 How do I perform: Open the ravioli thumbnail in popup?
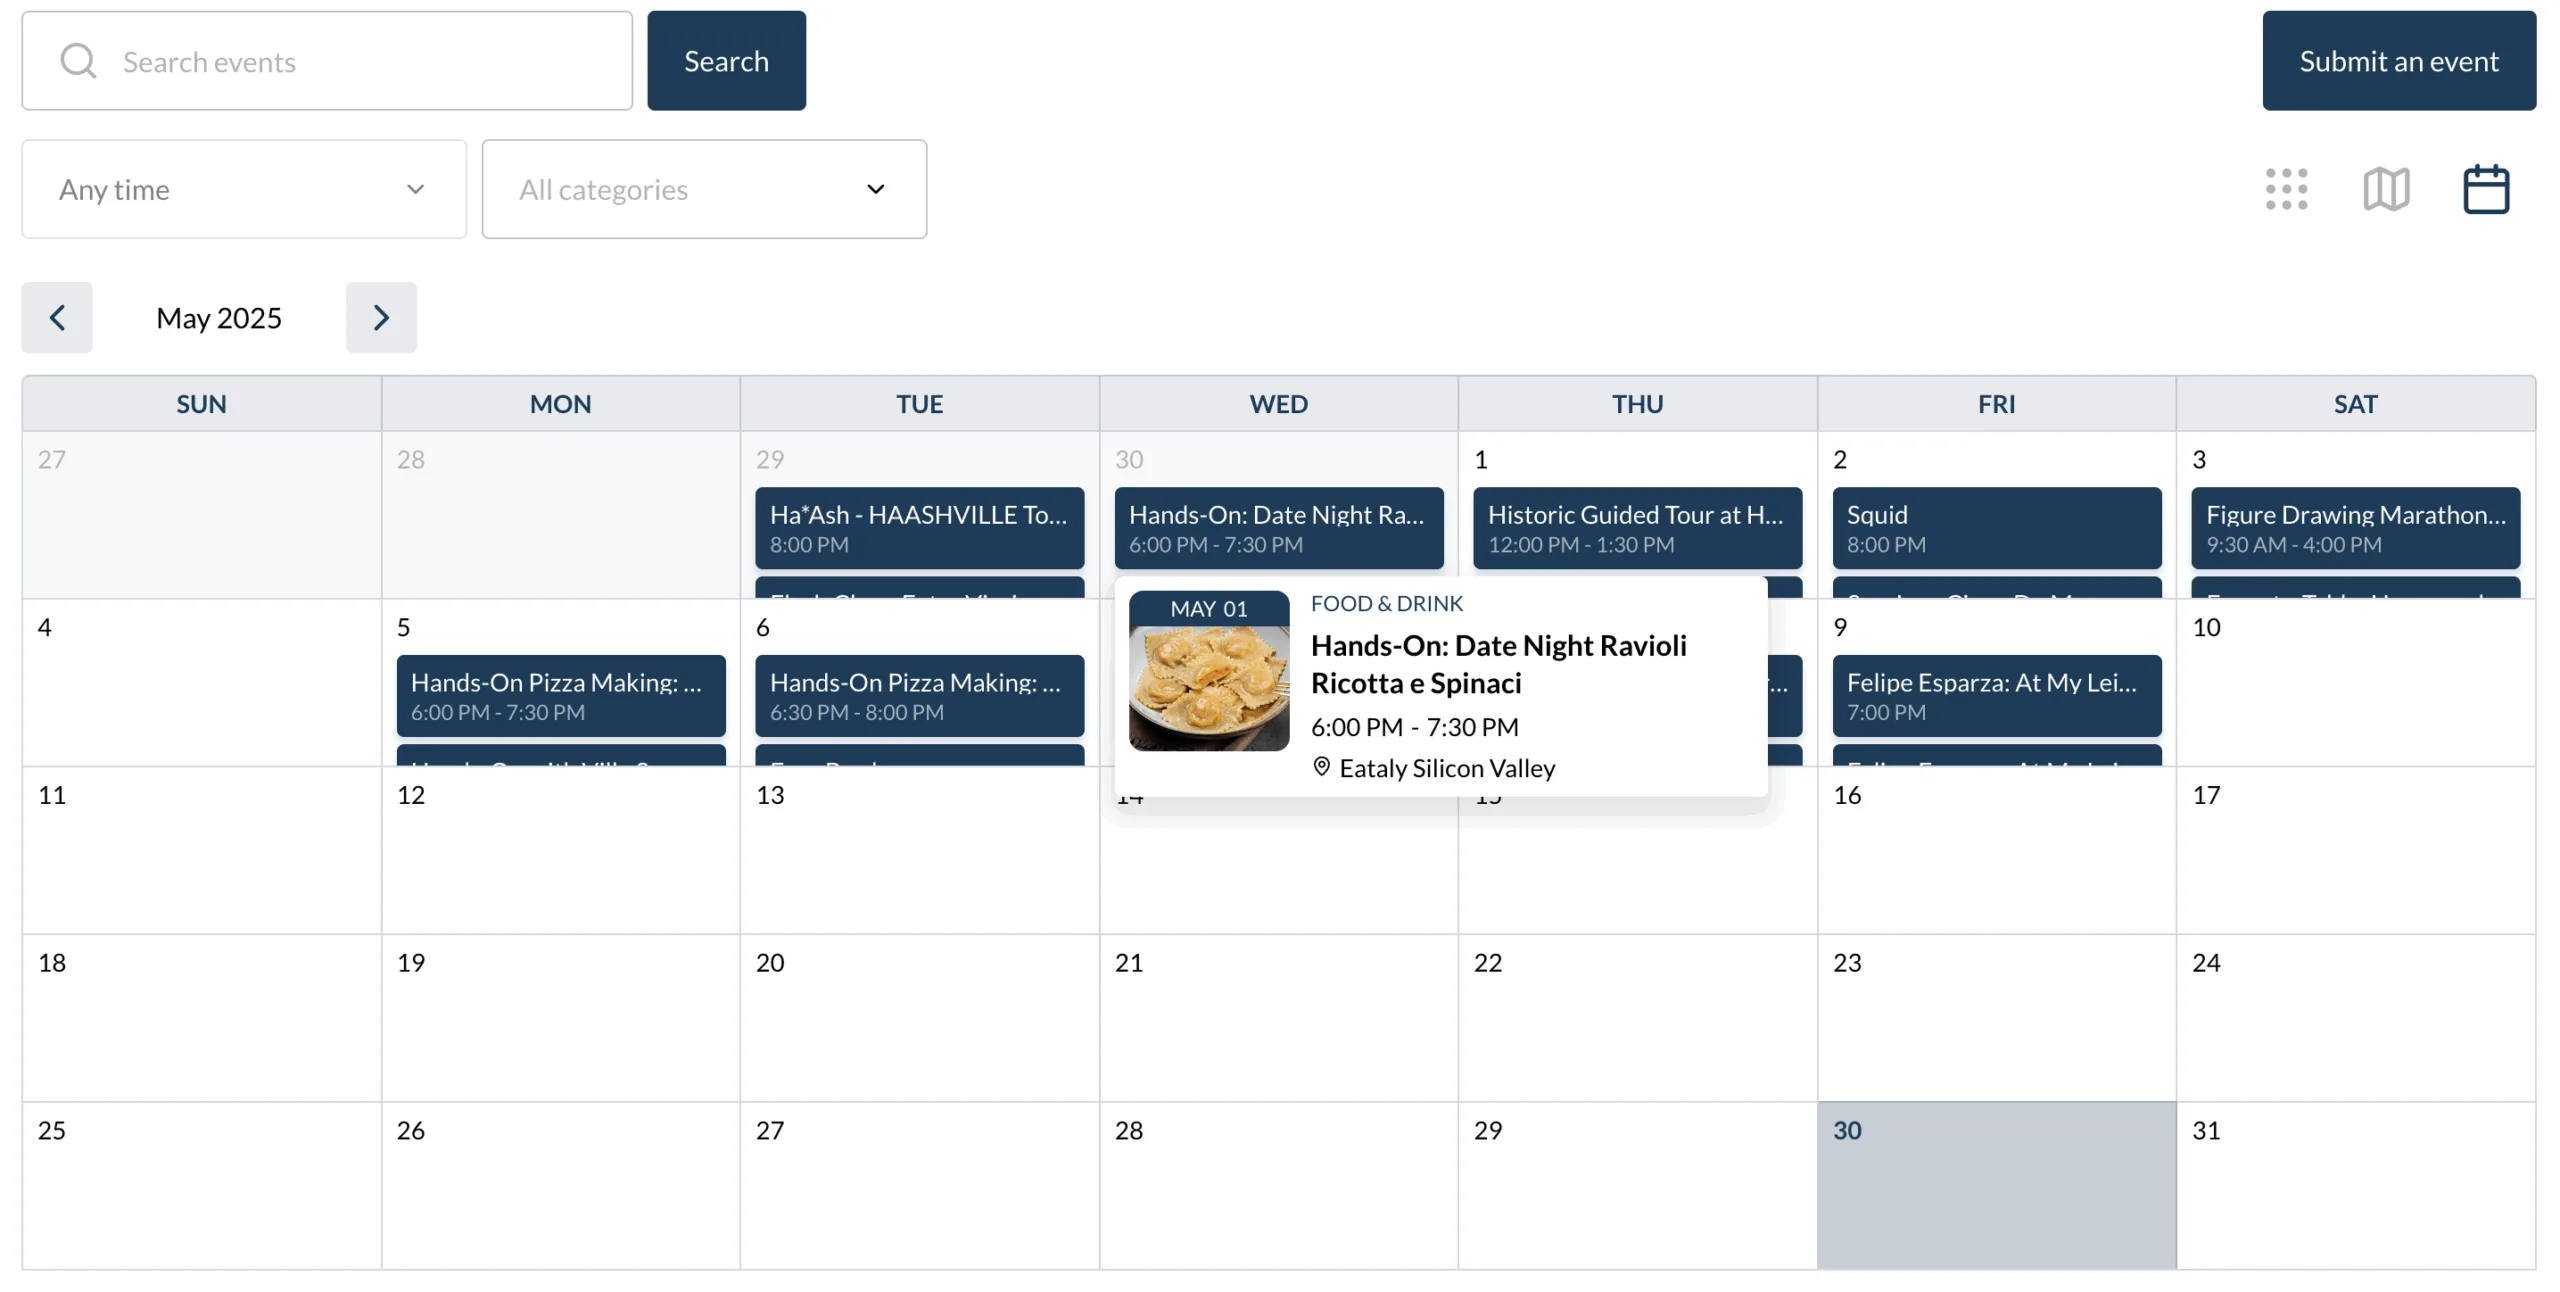coord(1209,686)
